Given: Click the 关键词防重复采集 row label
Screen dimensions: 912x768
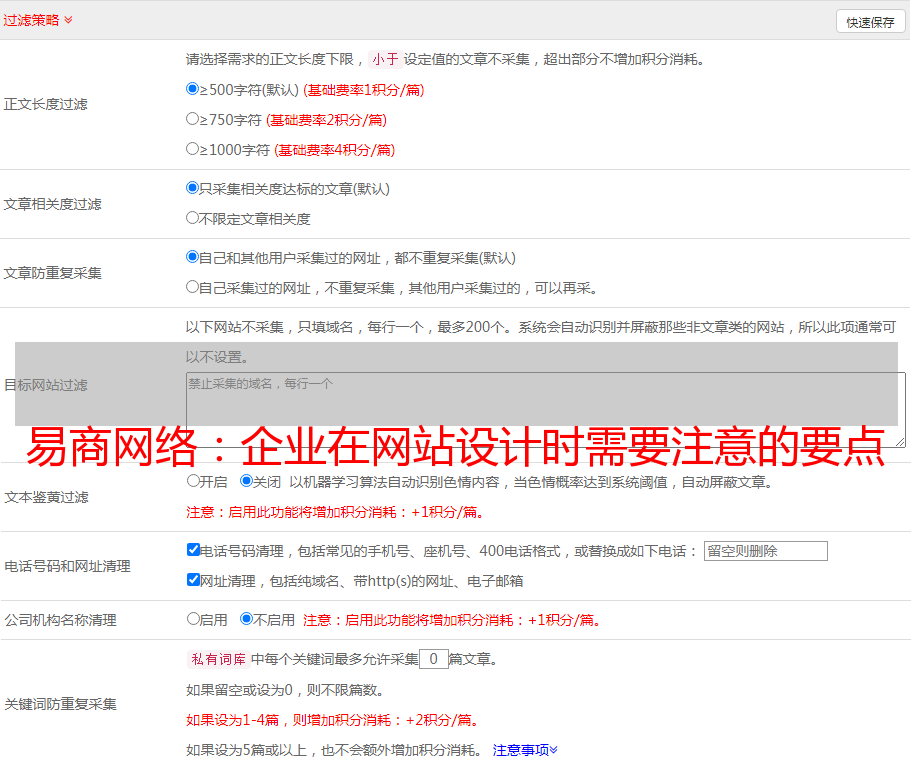Looking at the screenshot, I should [x=60, y=704].
